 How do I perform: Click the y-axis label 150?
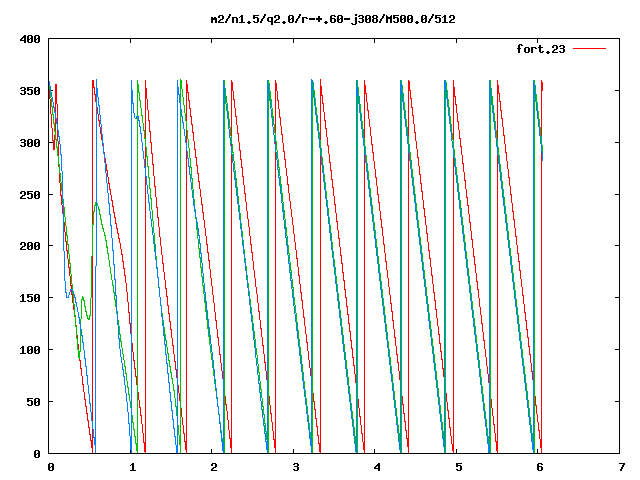30,298
